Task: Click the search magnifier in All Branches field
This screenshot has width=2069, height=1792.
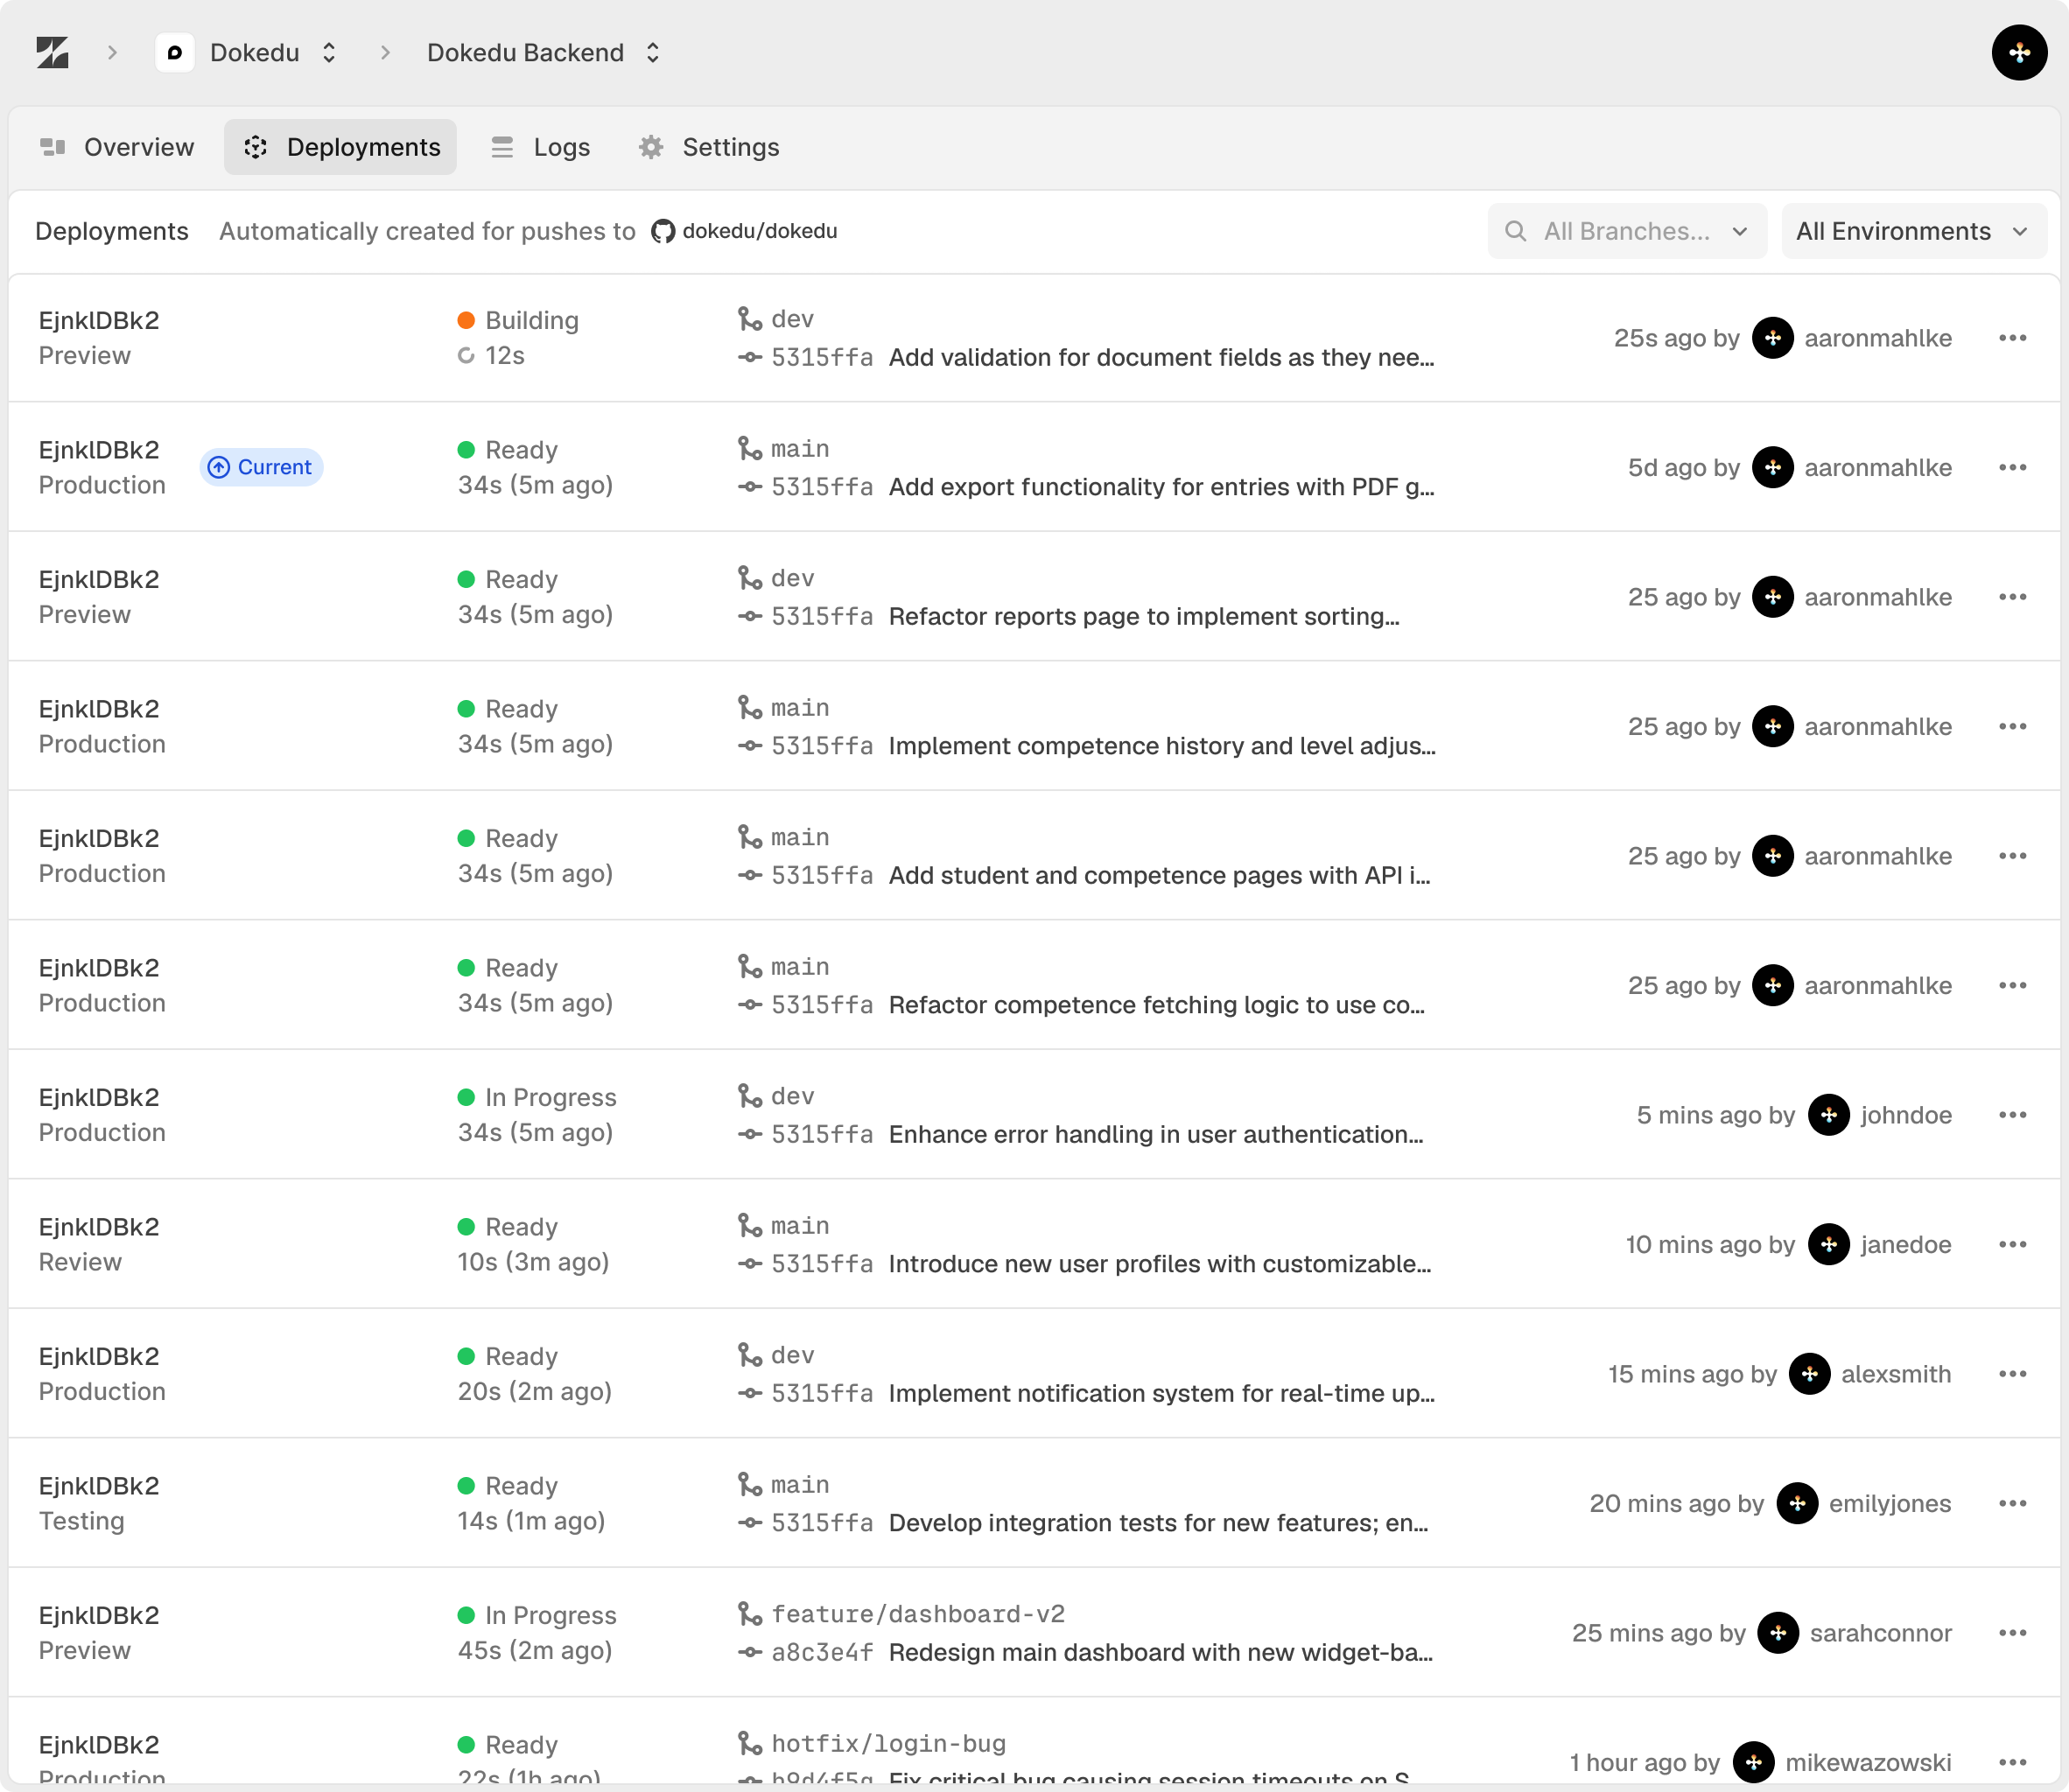Action: [x=1516, y=231]
